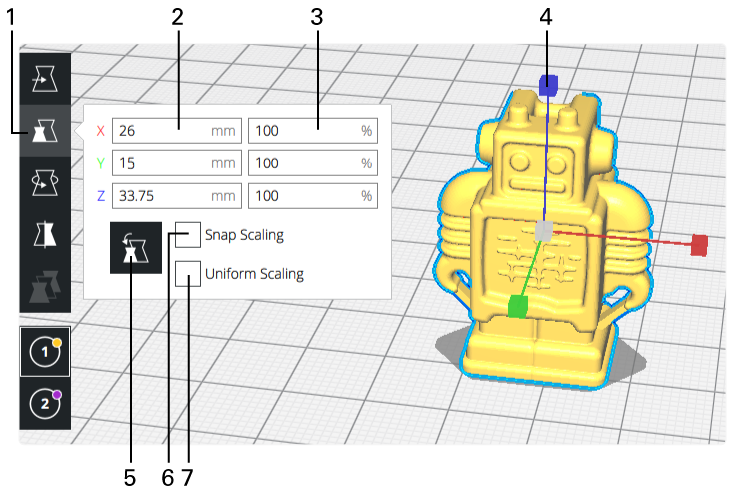Edit the Y size field in mm

(177, 163)
